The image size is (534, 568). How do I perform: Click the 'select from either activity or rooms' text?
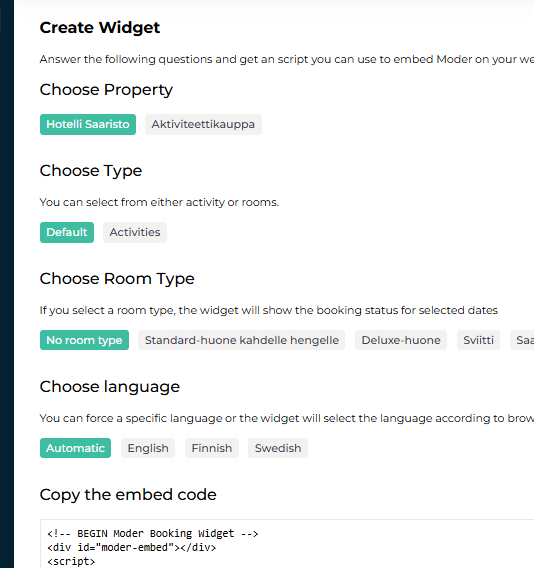tap(159, 202)
